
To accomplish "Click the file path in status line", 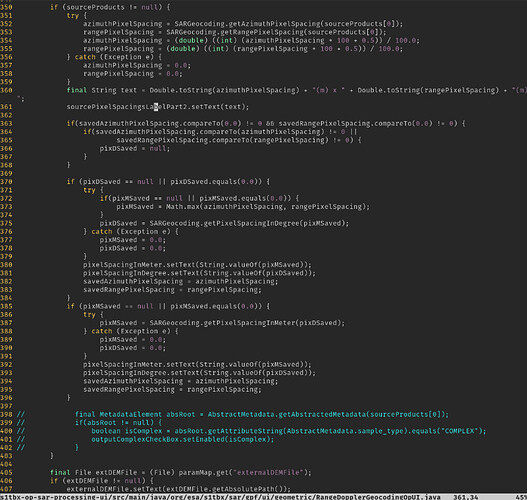I will click(220, 497).
